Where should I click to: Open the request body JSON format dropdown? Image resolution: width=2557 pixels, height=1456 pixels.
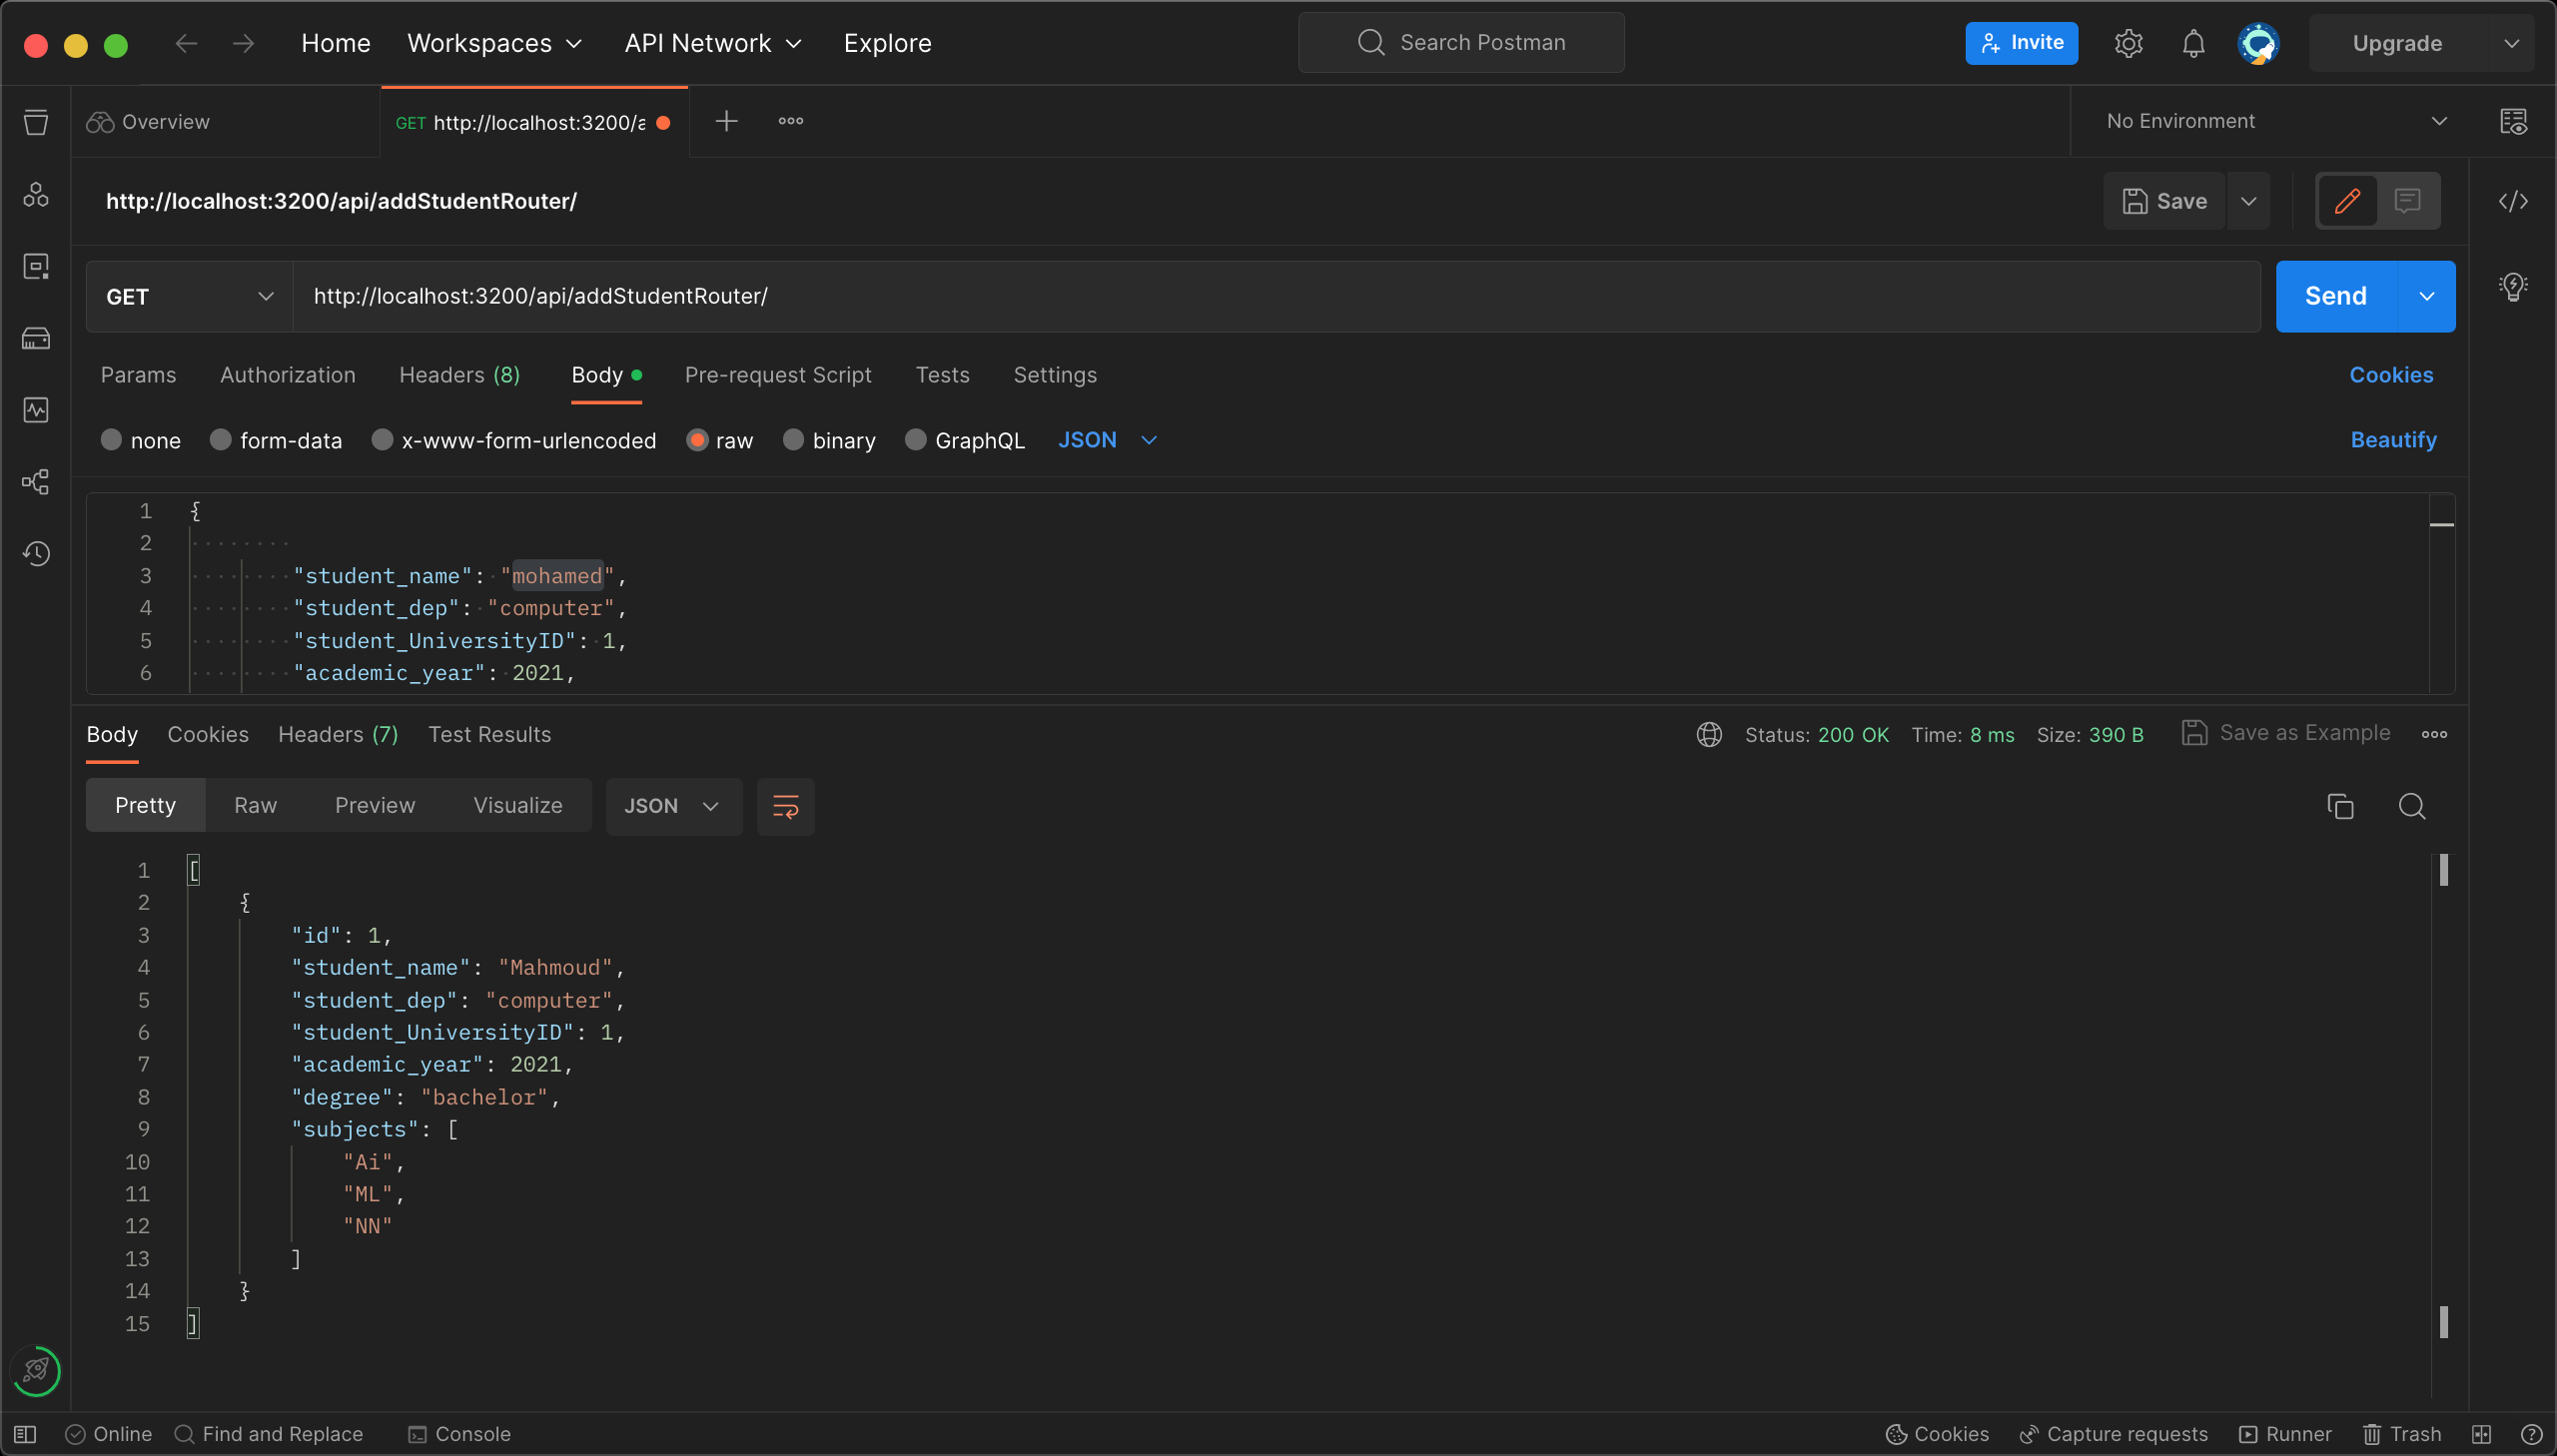click(x=1107, y=440)
